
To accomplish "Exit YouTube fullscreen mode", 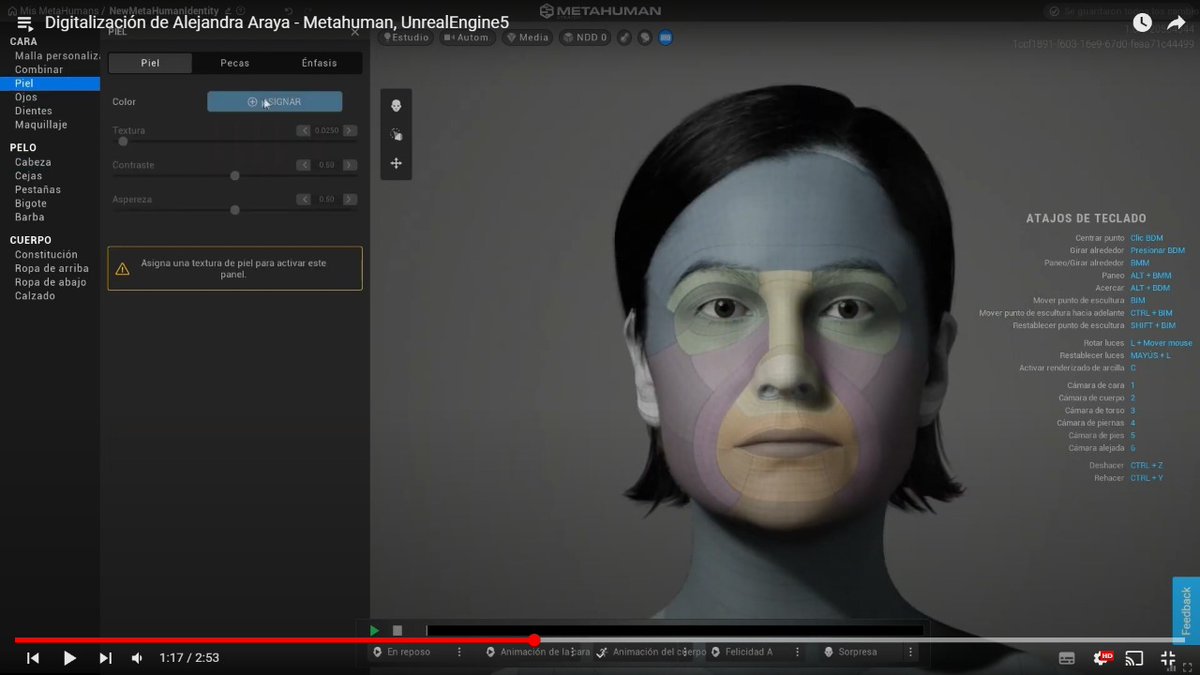I will (x=1167, y=658).
